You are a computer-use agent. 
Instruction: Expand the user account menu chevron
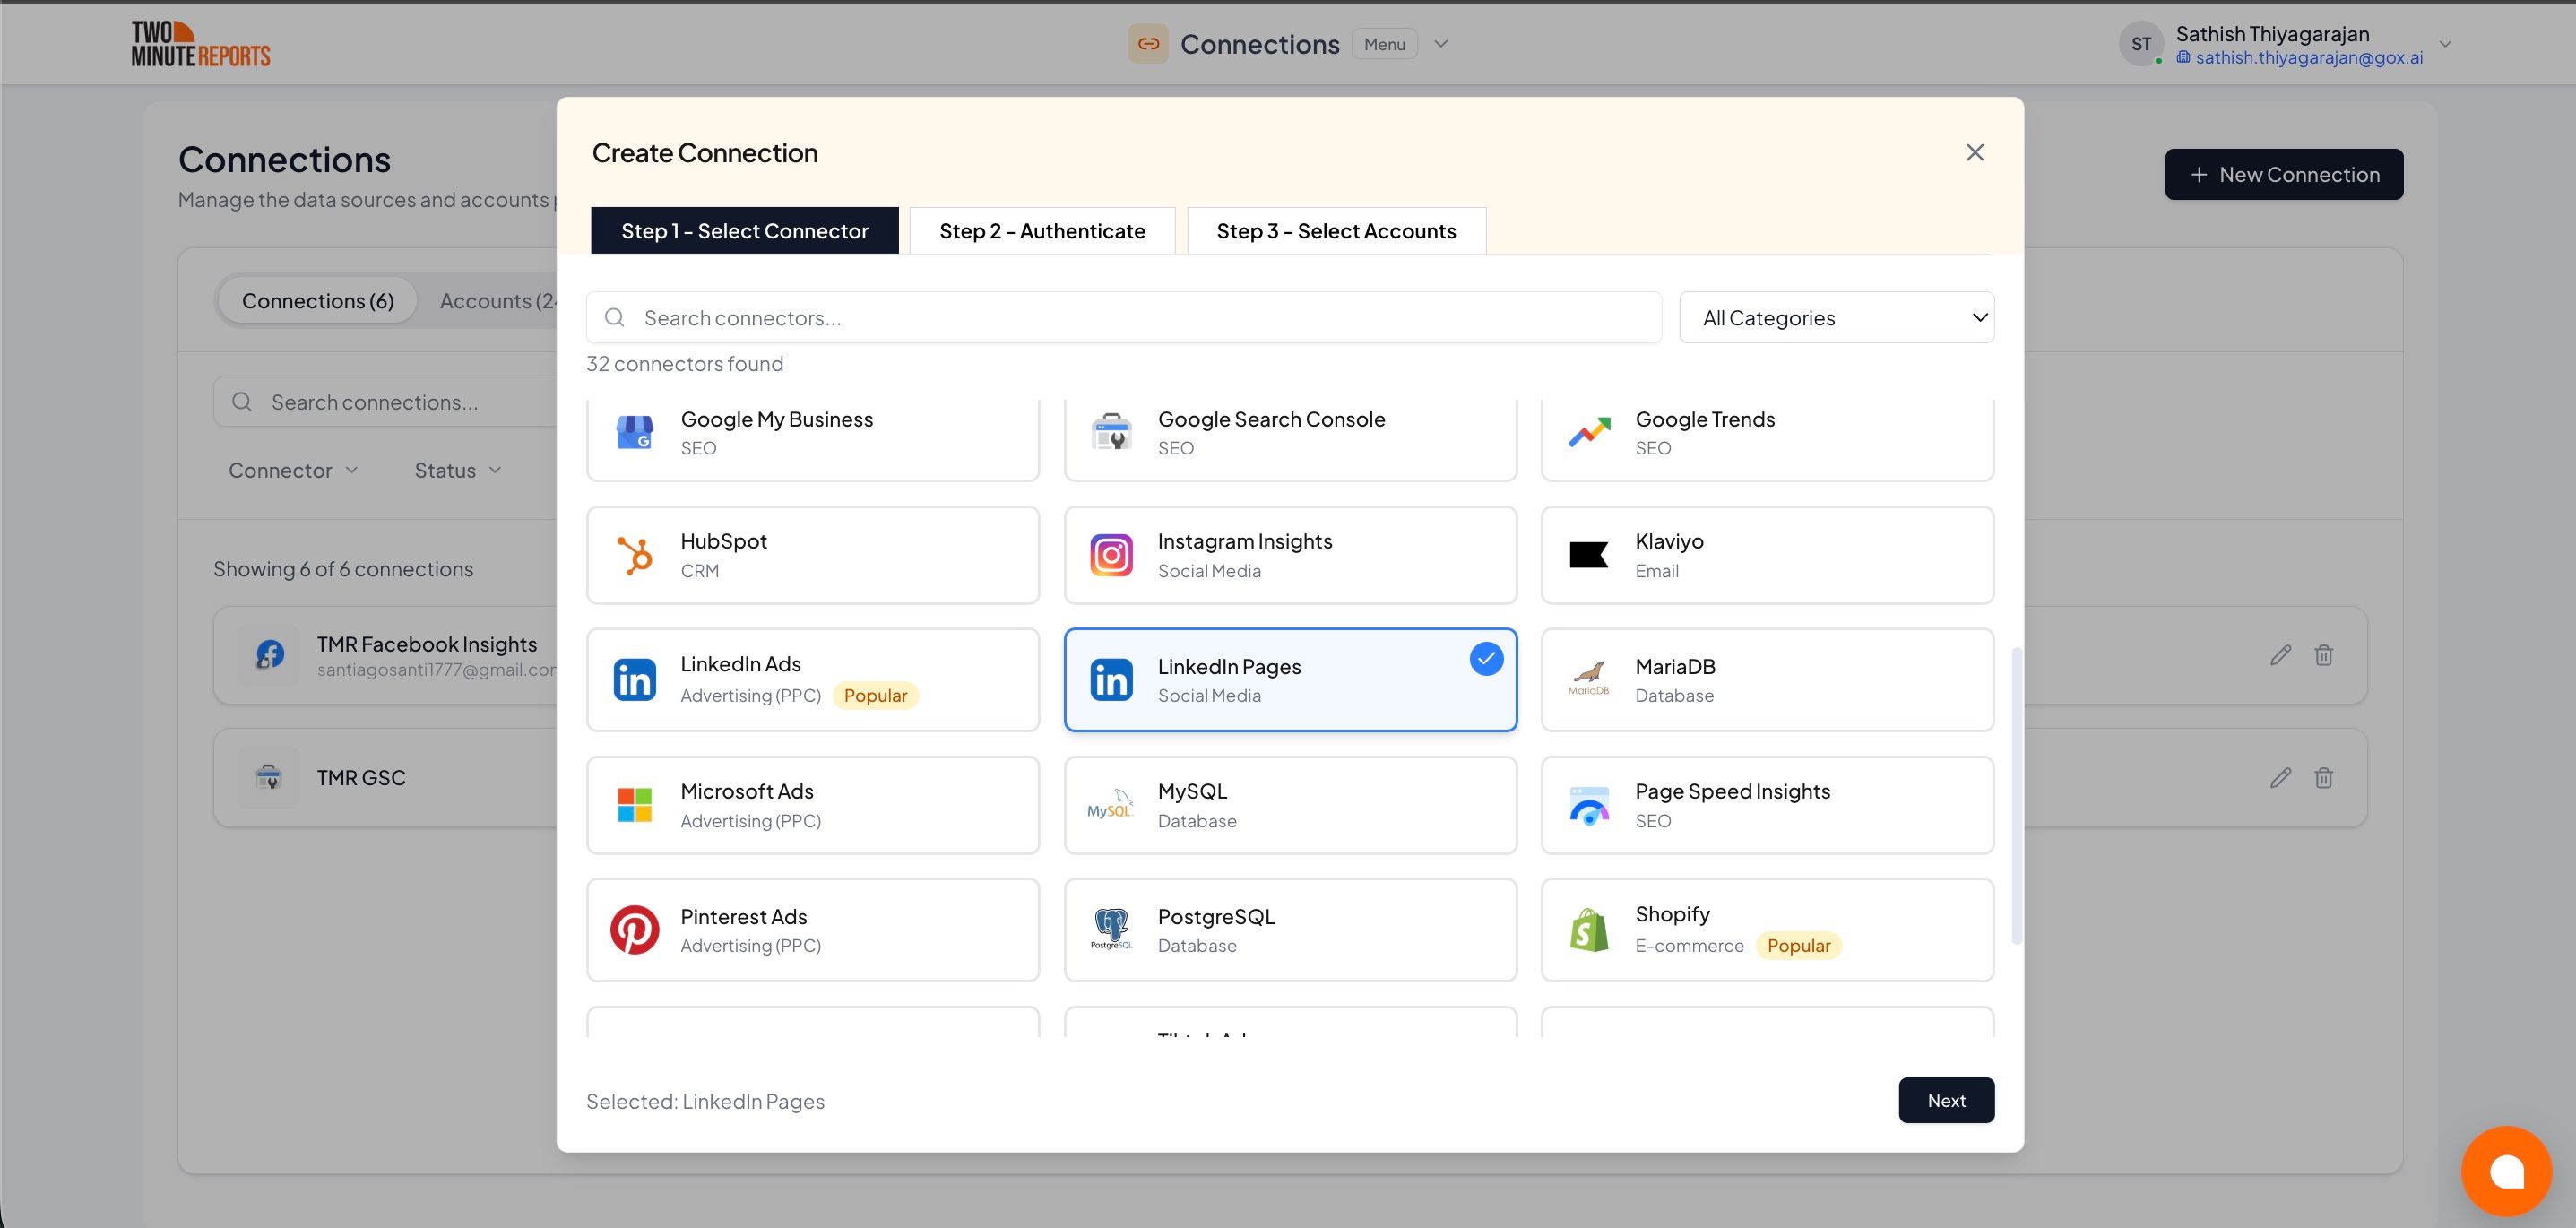tap(2444, 44)
